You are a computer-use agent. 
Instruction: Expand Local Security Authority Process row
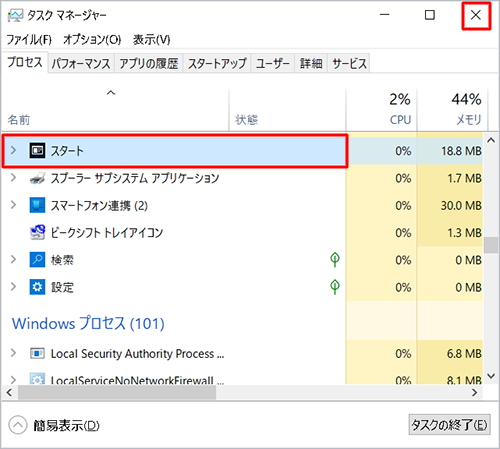coord(13,353)
